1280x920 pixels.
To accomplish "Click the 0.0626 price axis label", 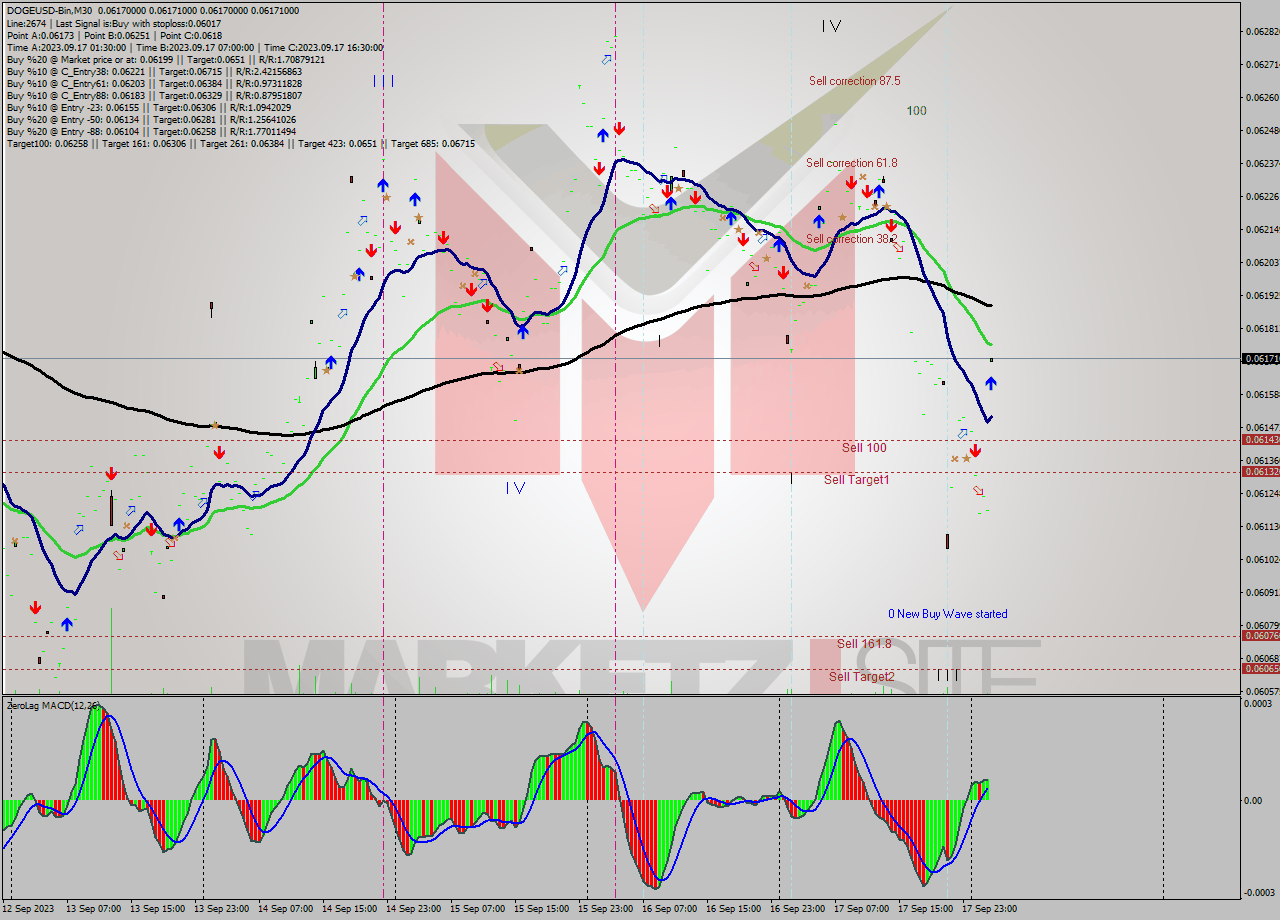I will tap(1262, 98).
